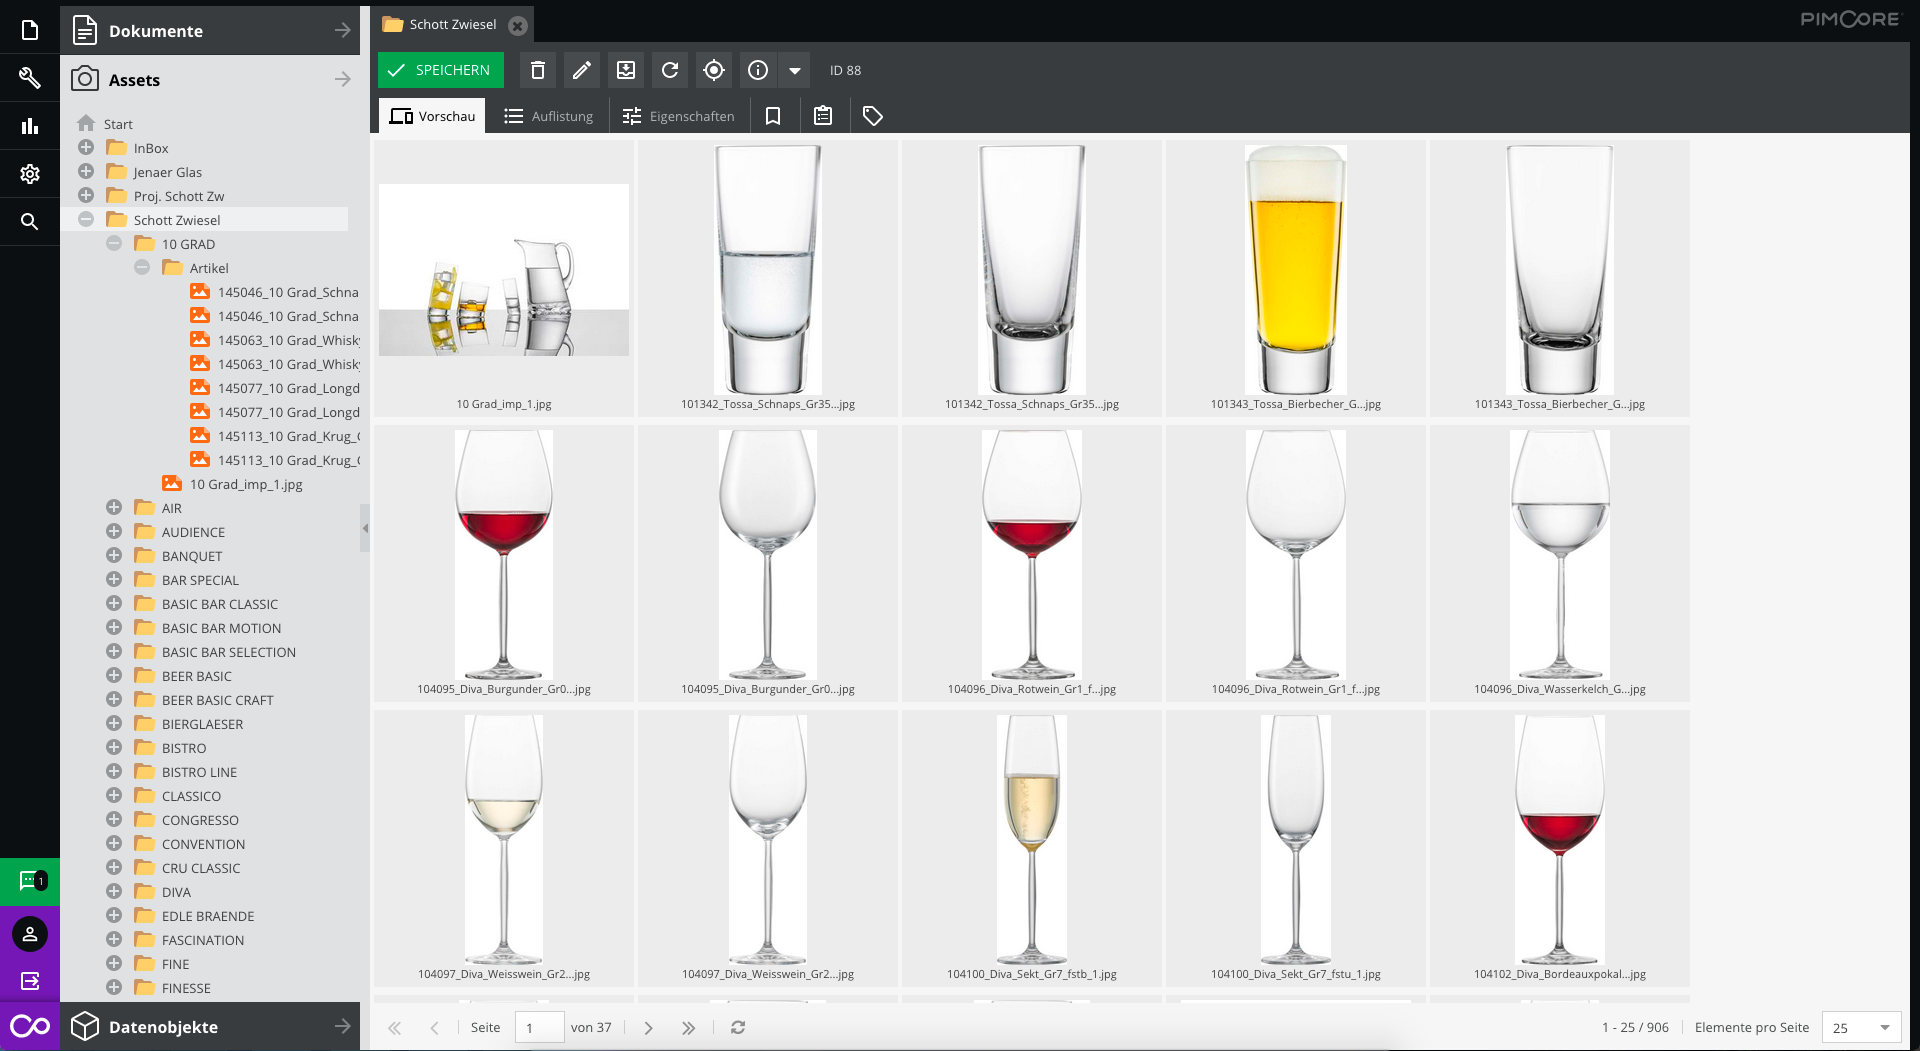Collapse the 10 GRAD folder

[114, 244]
